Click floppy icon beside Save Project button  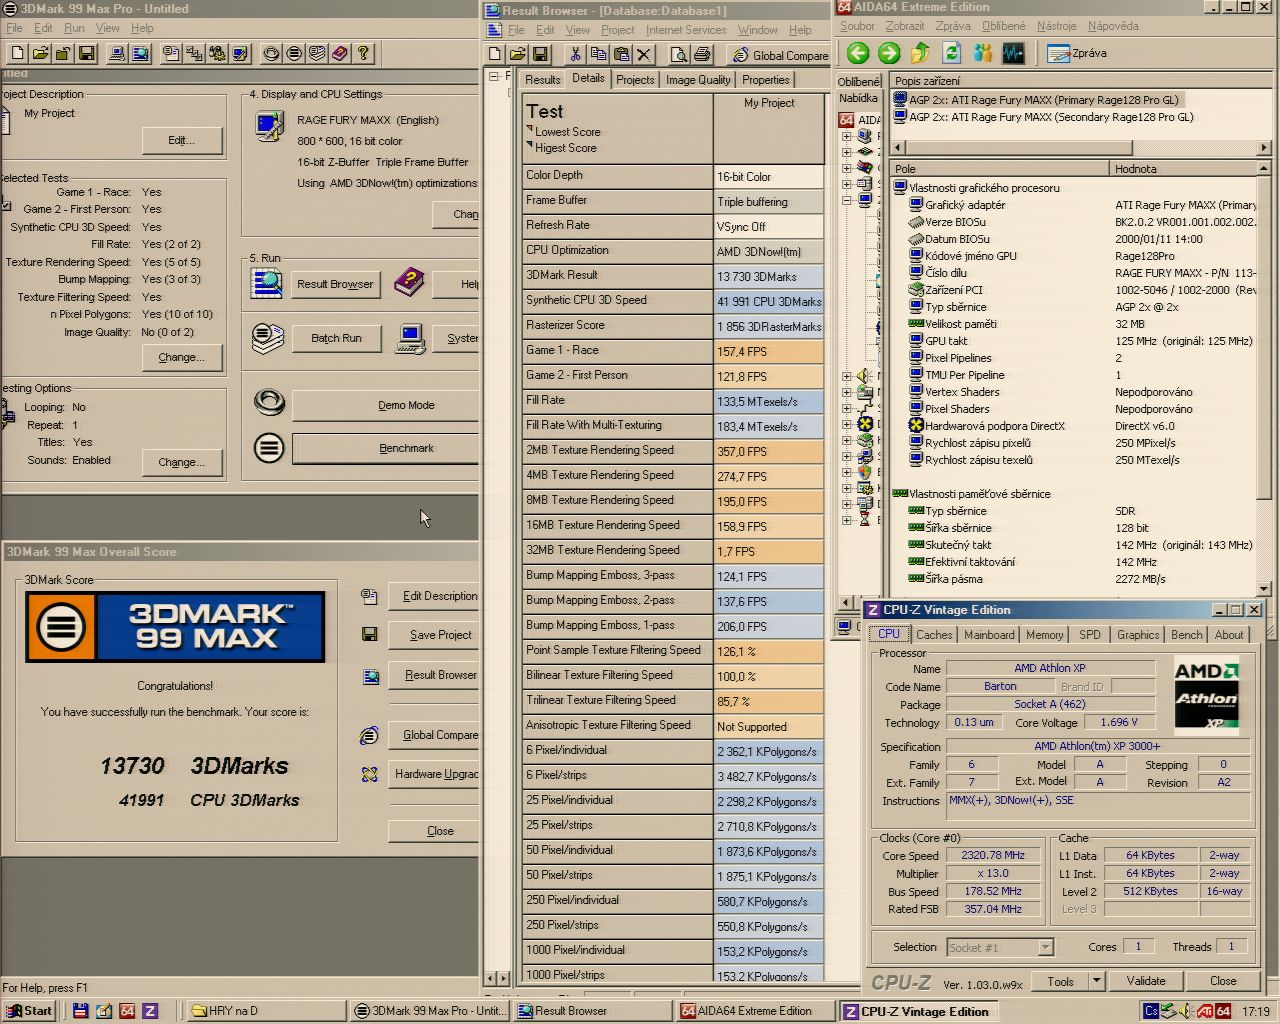click(369, 634)
